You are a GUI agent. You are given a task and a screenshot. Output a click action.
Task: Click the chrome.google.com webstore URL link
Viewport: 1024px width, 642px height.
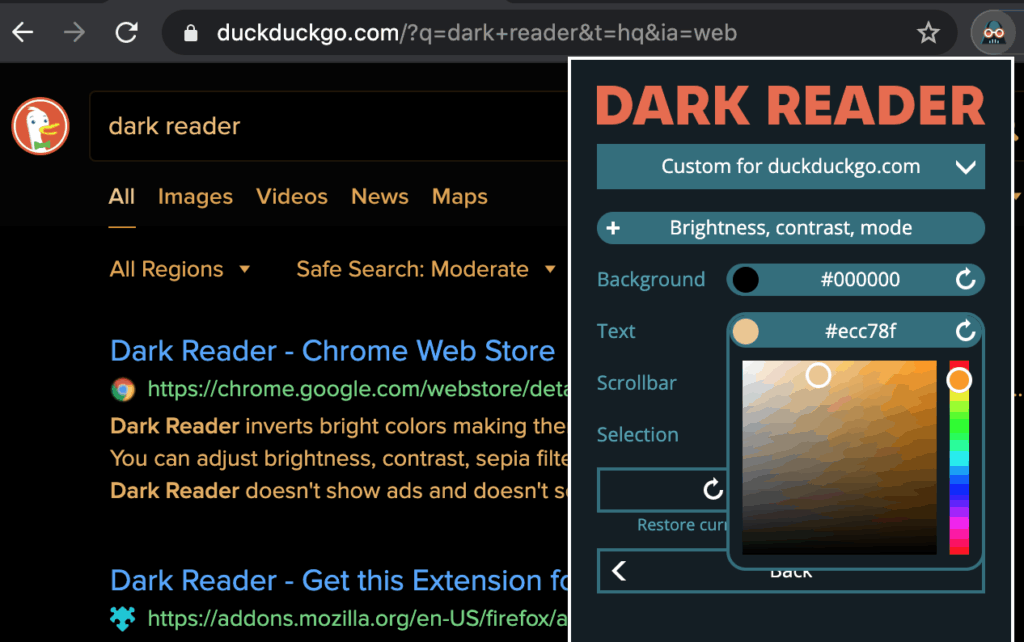coord(358,389)
